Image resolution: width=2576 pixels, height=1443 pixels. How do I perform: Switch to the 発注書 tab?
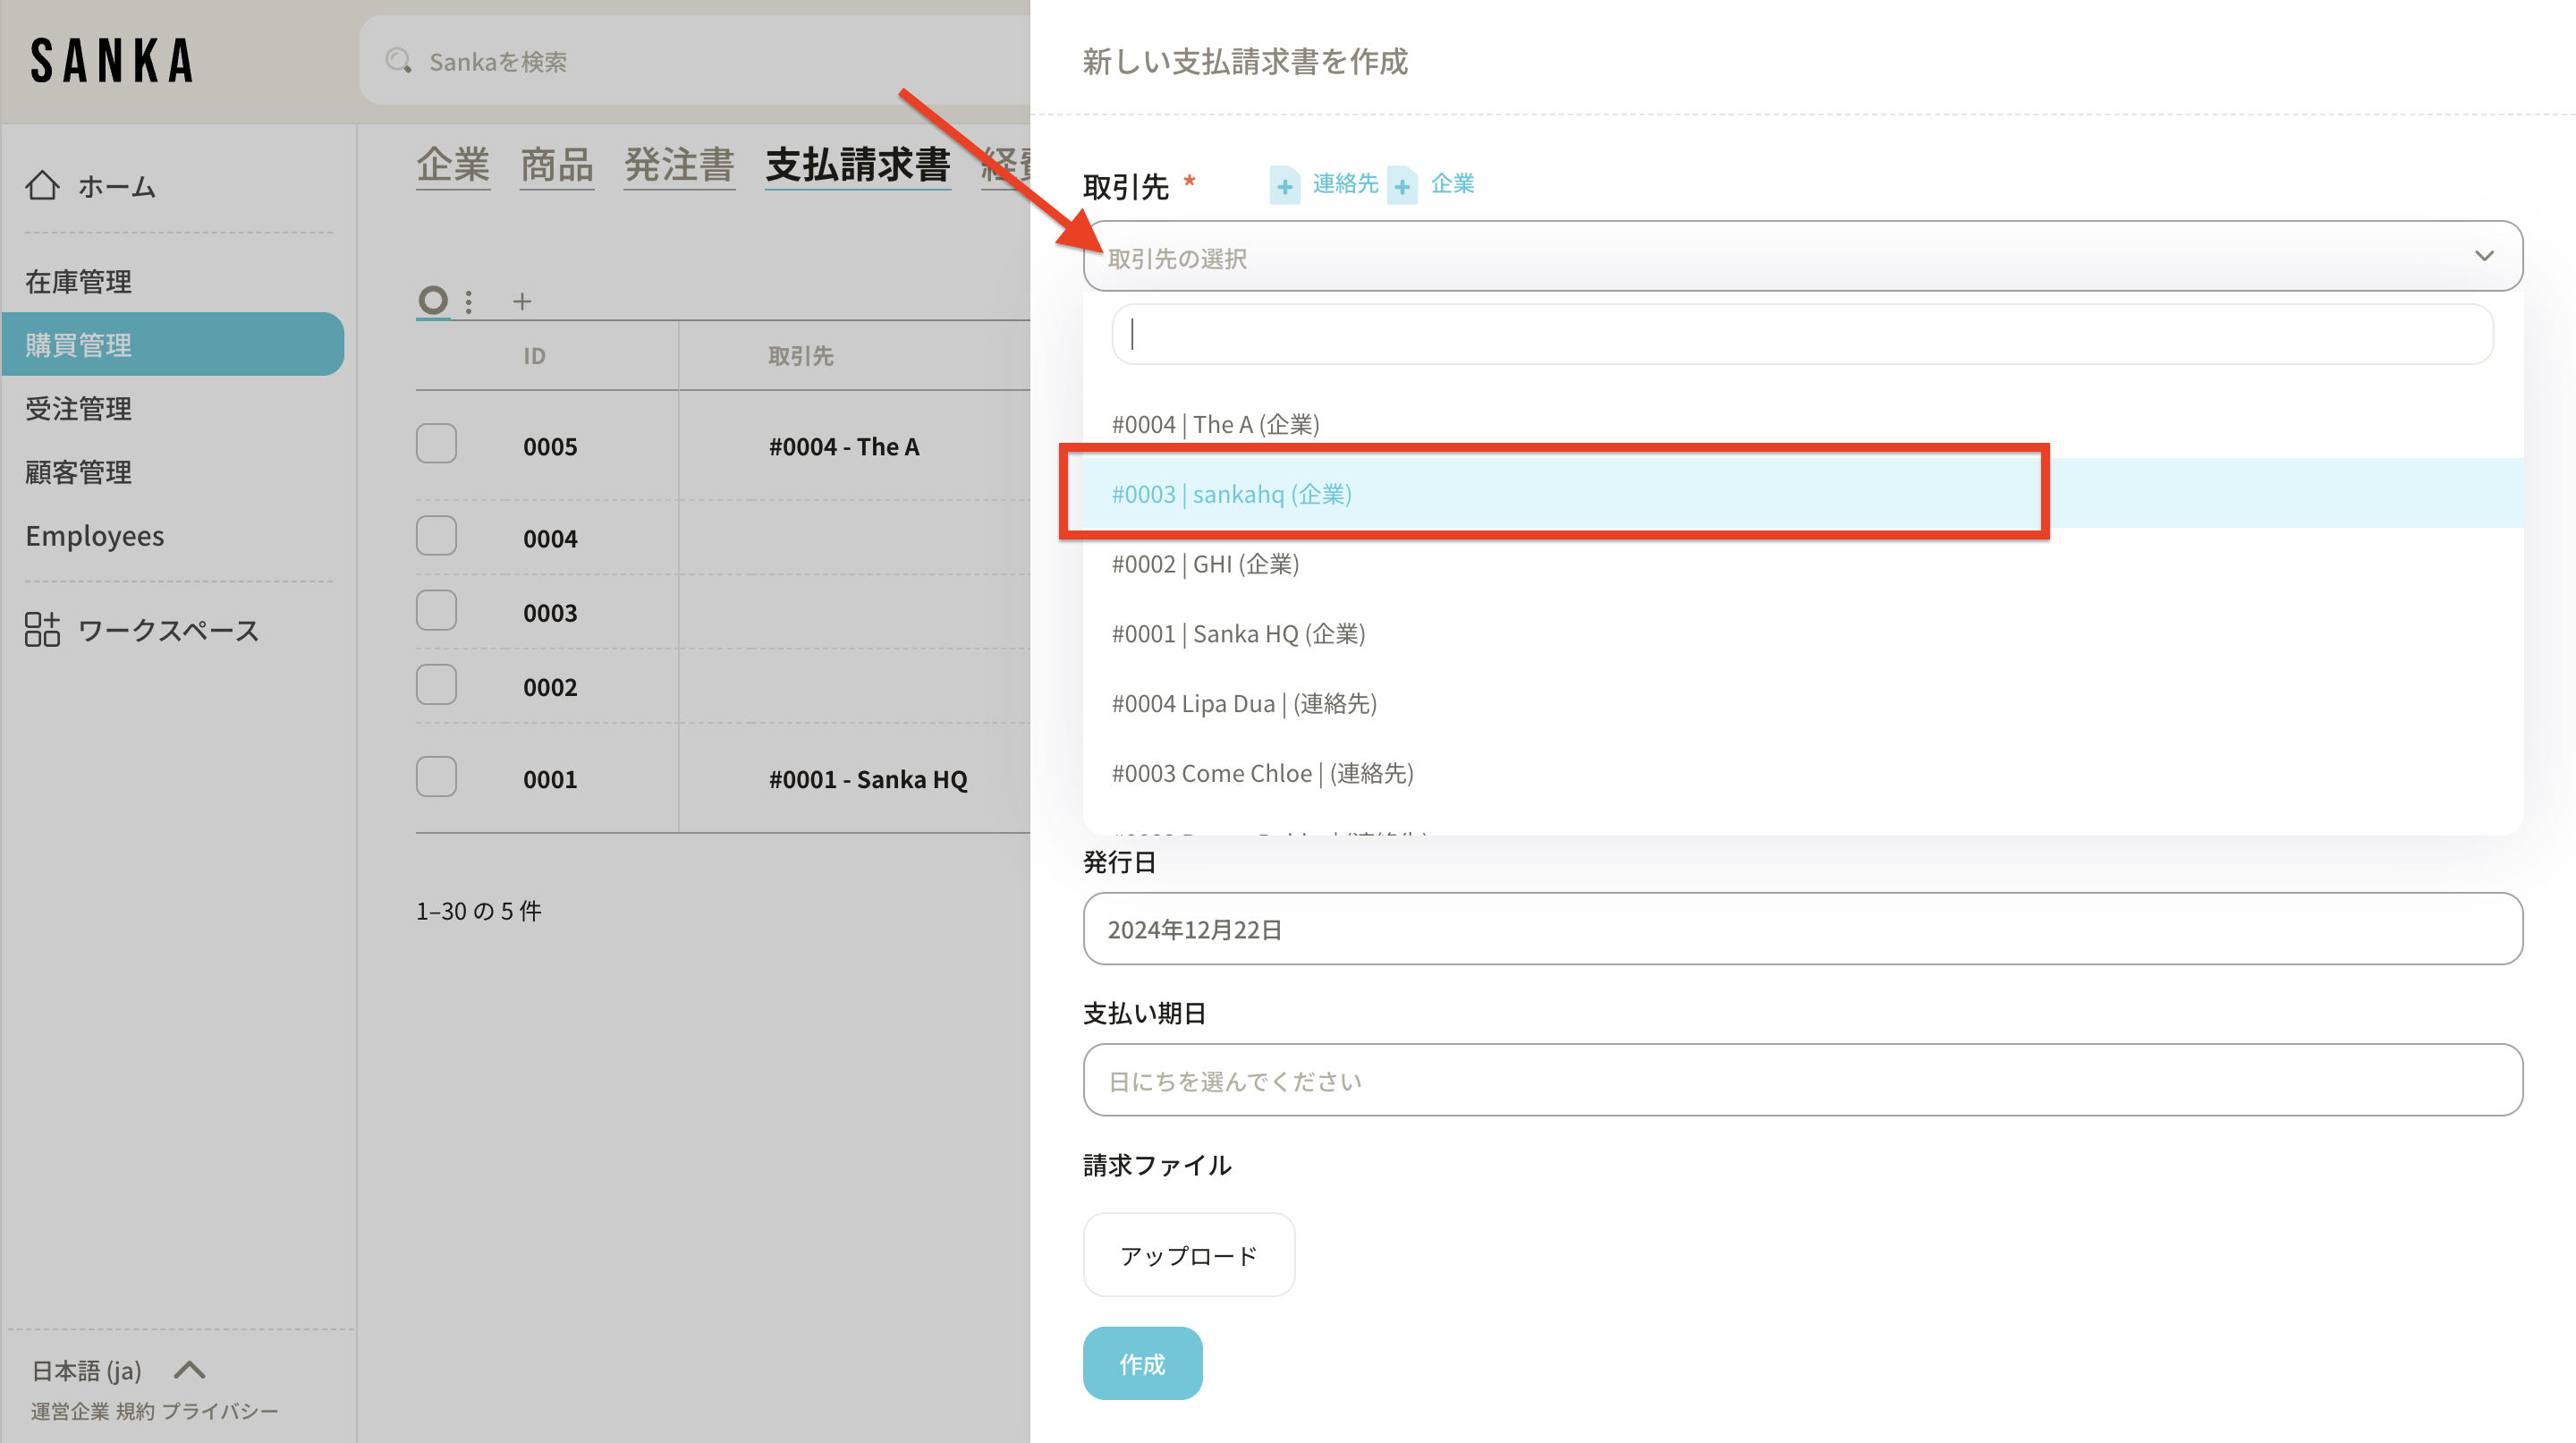[679, 165]
